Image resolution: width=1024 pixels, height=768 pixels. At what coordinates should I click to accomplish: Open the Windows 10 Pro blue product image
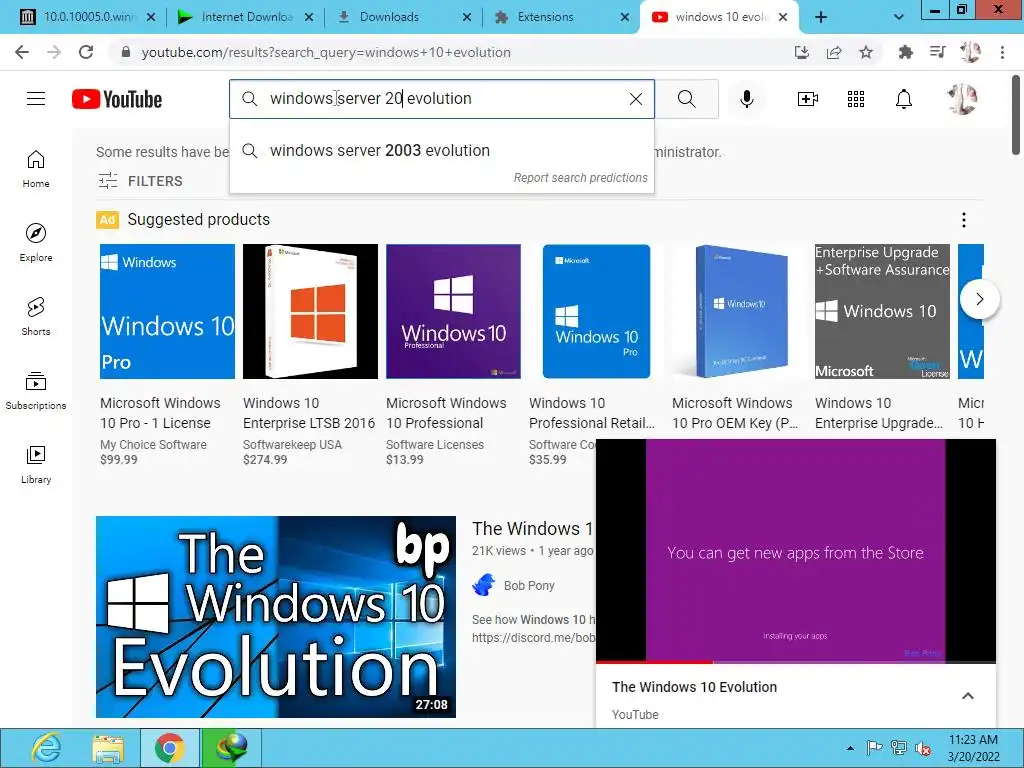tap(167, 312)
